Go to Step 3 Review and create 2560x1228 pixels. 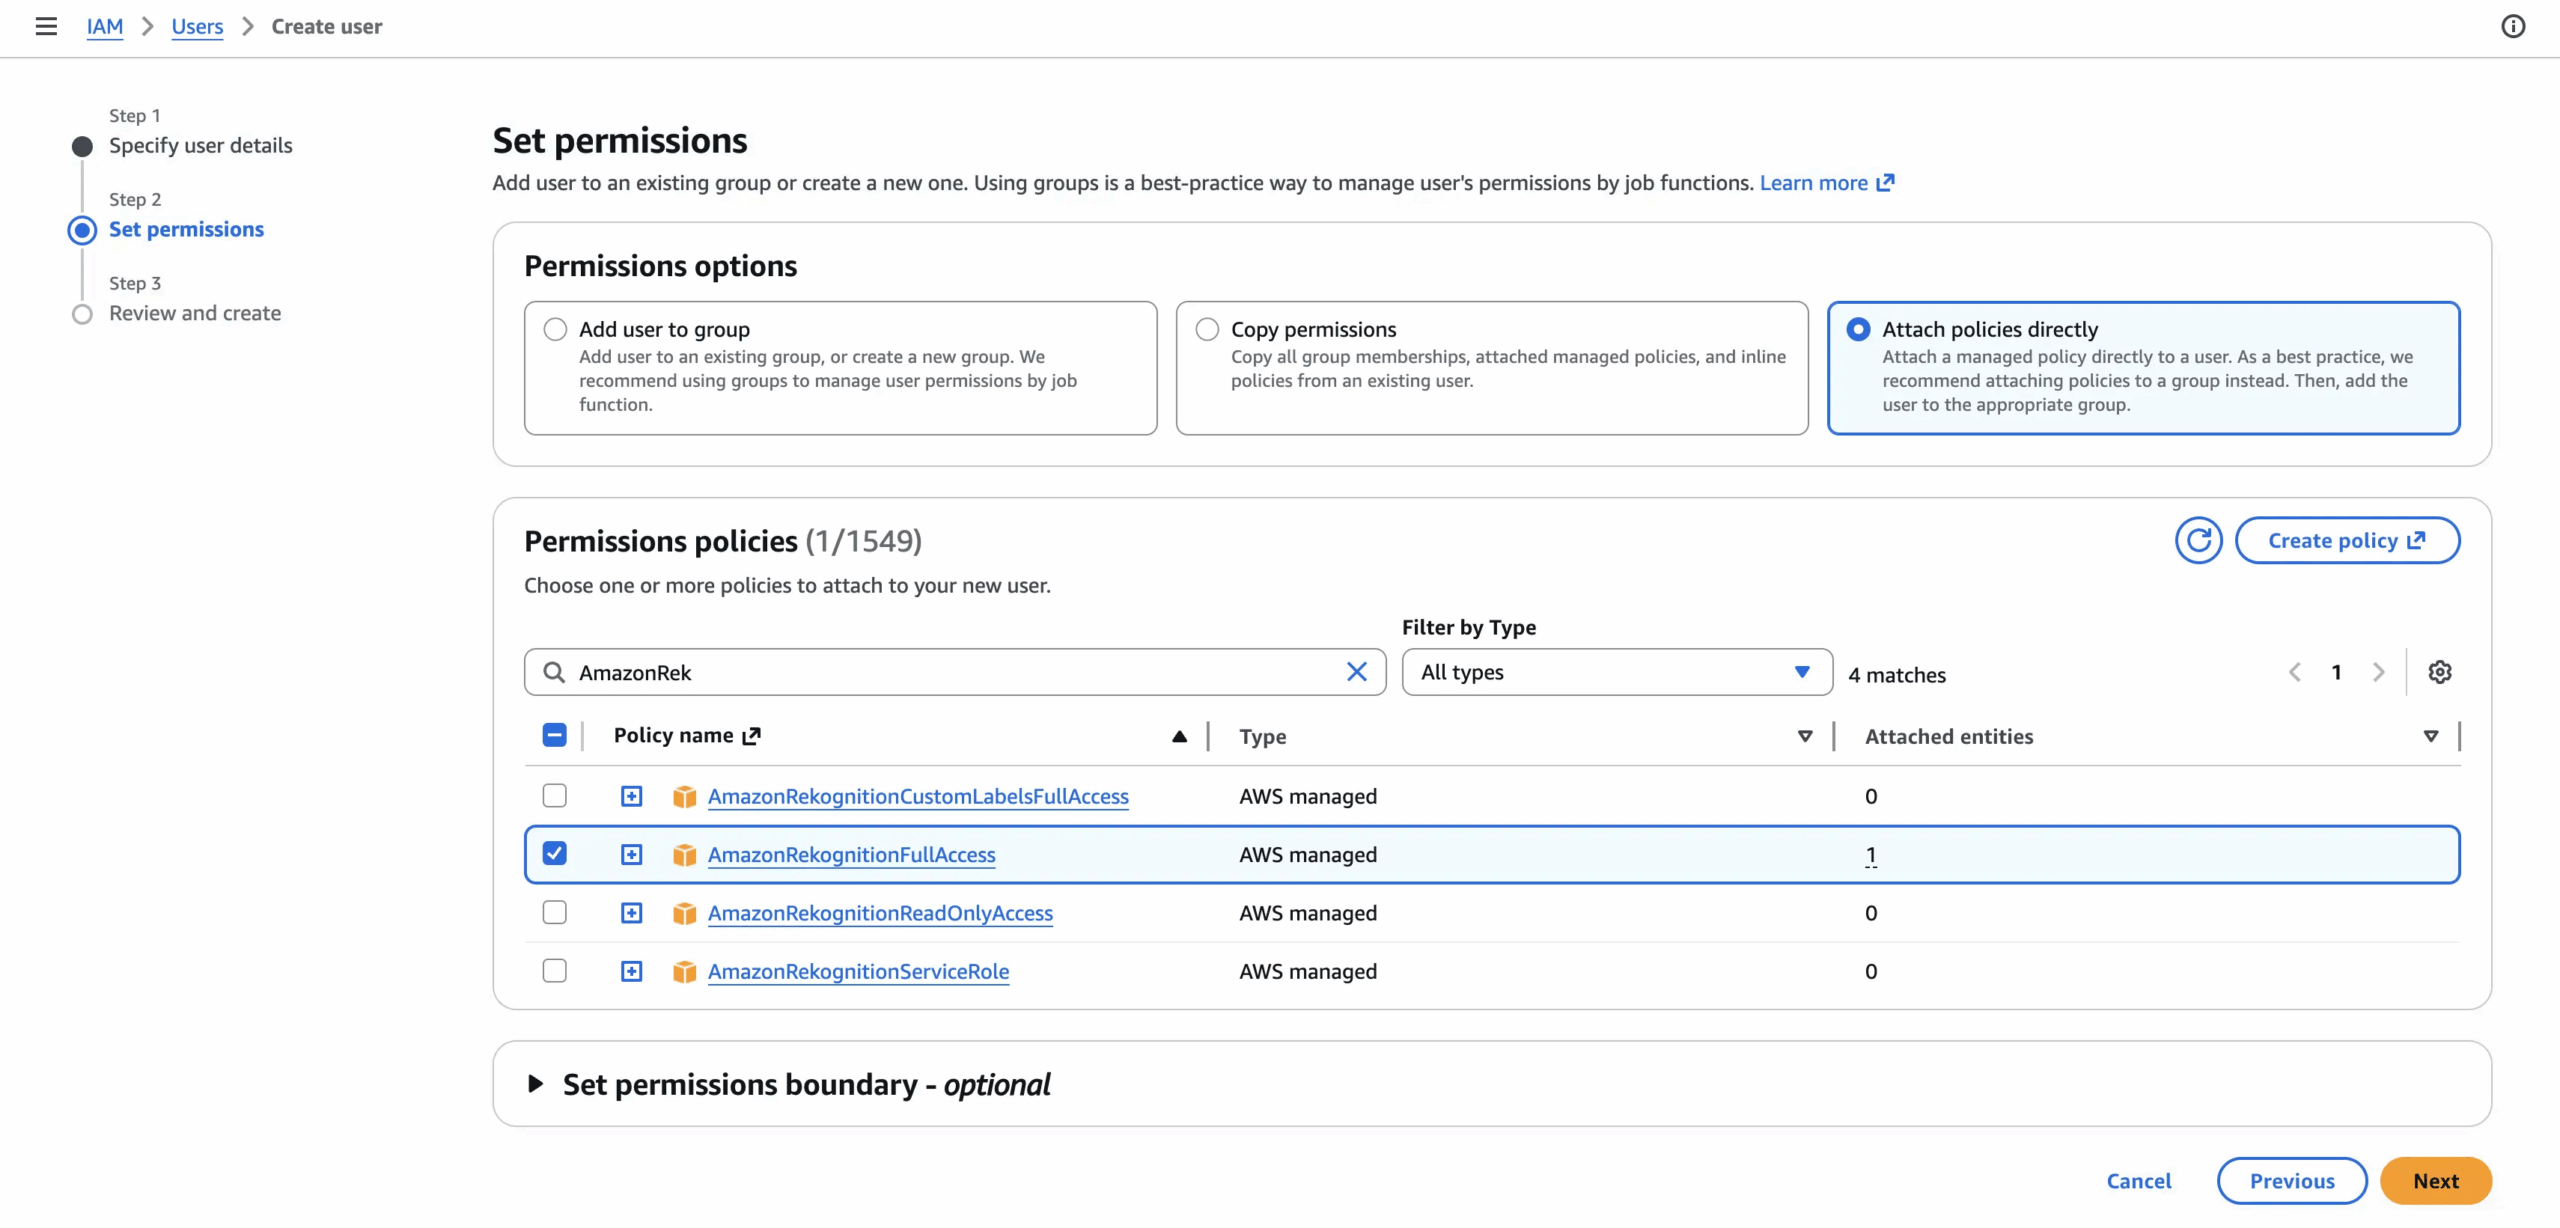[x=195, y=314]
